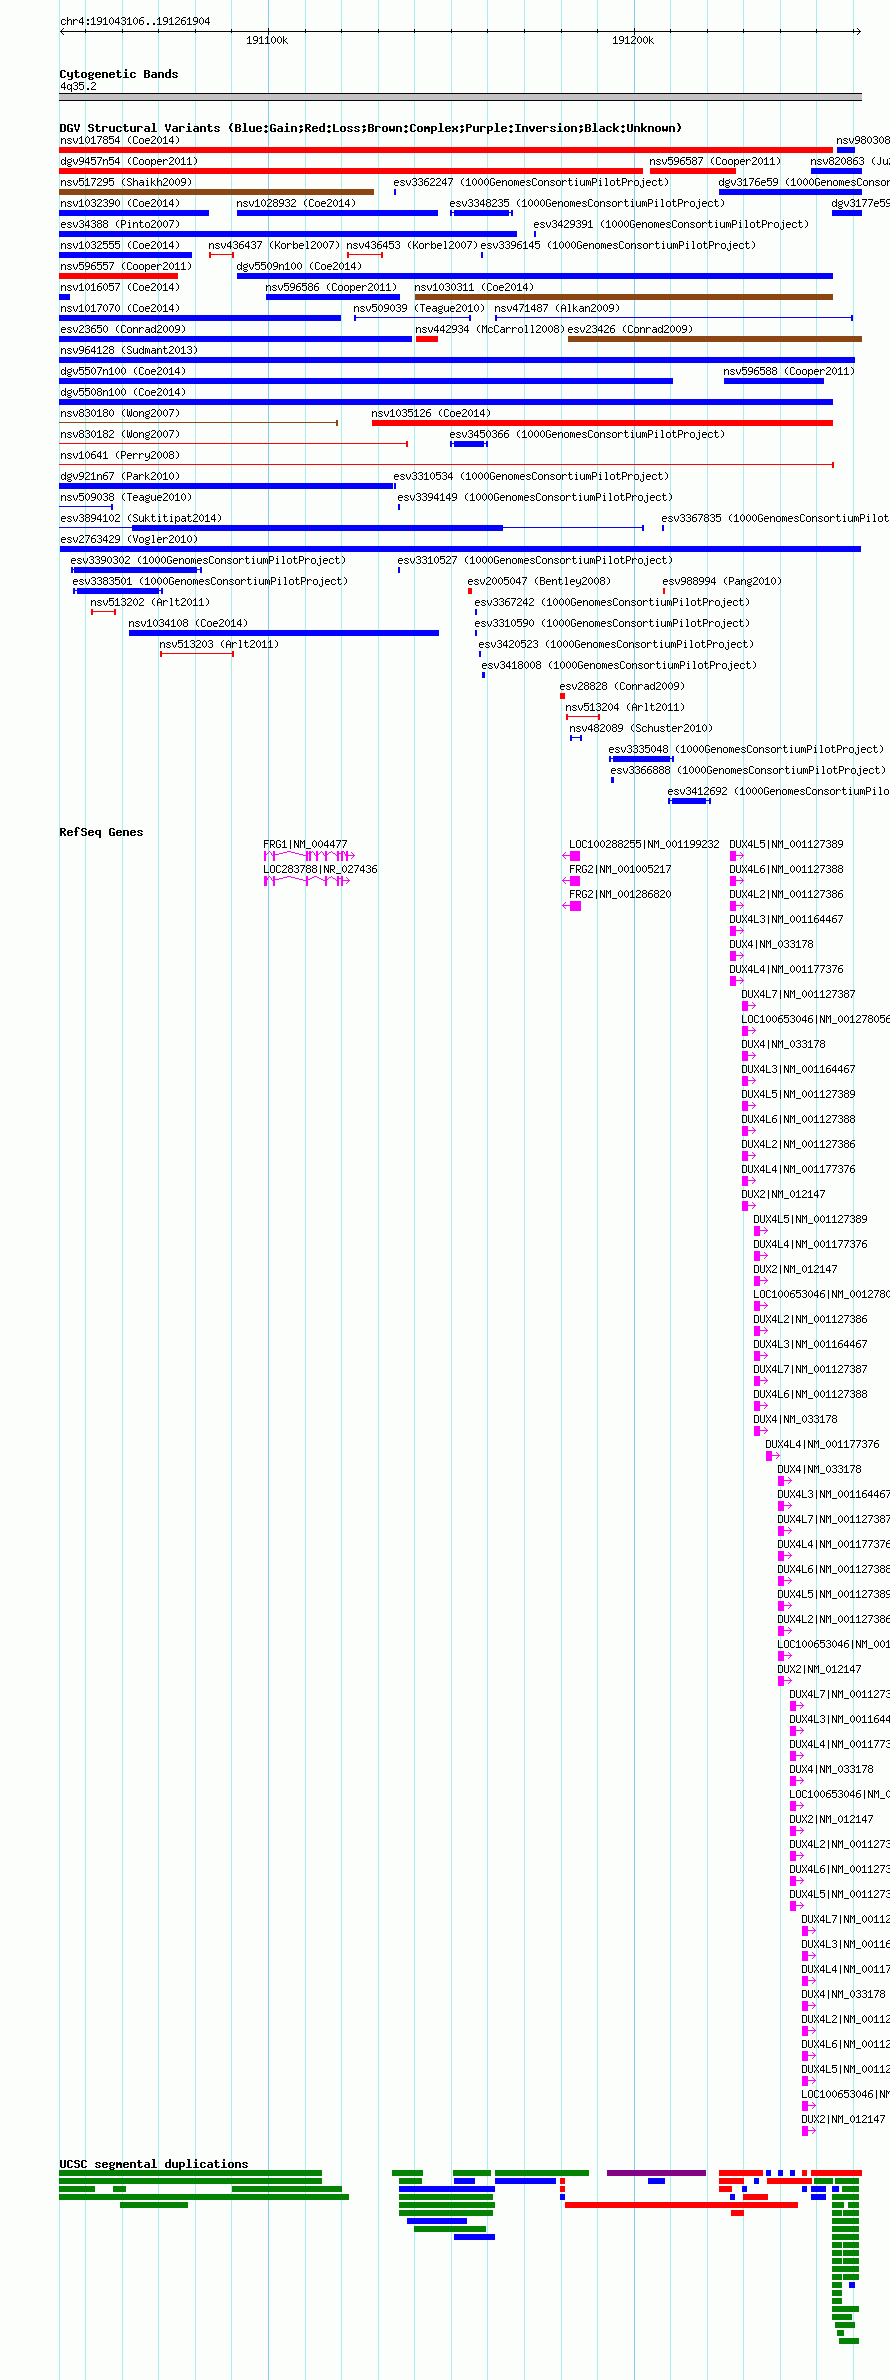Click the red bar under nsv1035126 (Coe2014)

(602, 423)
